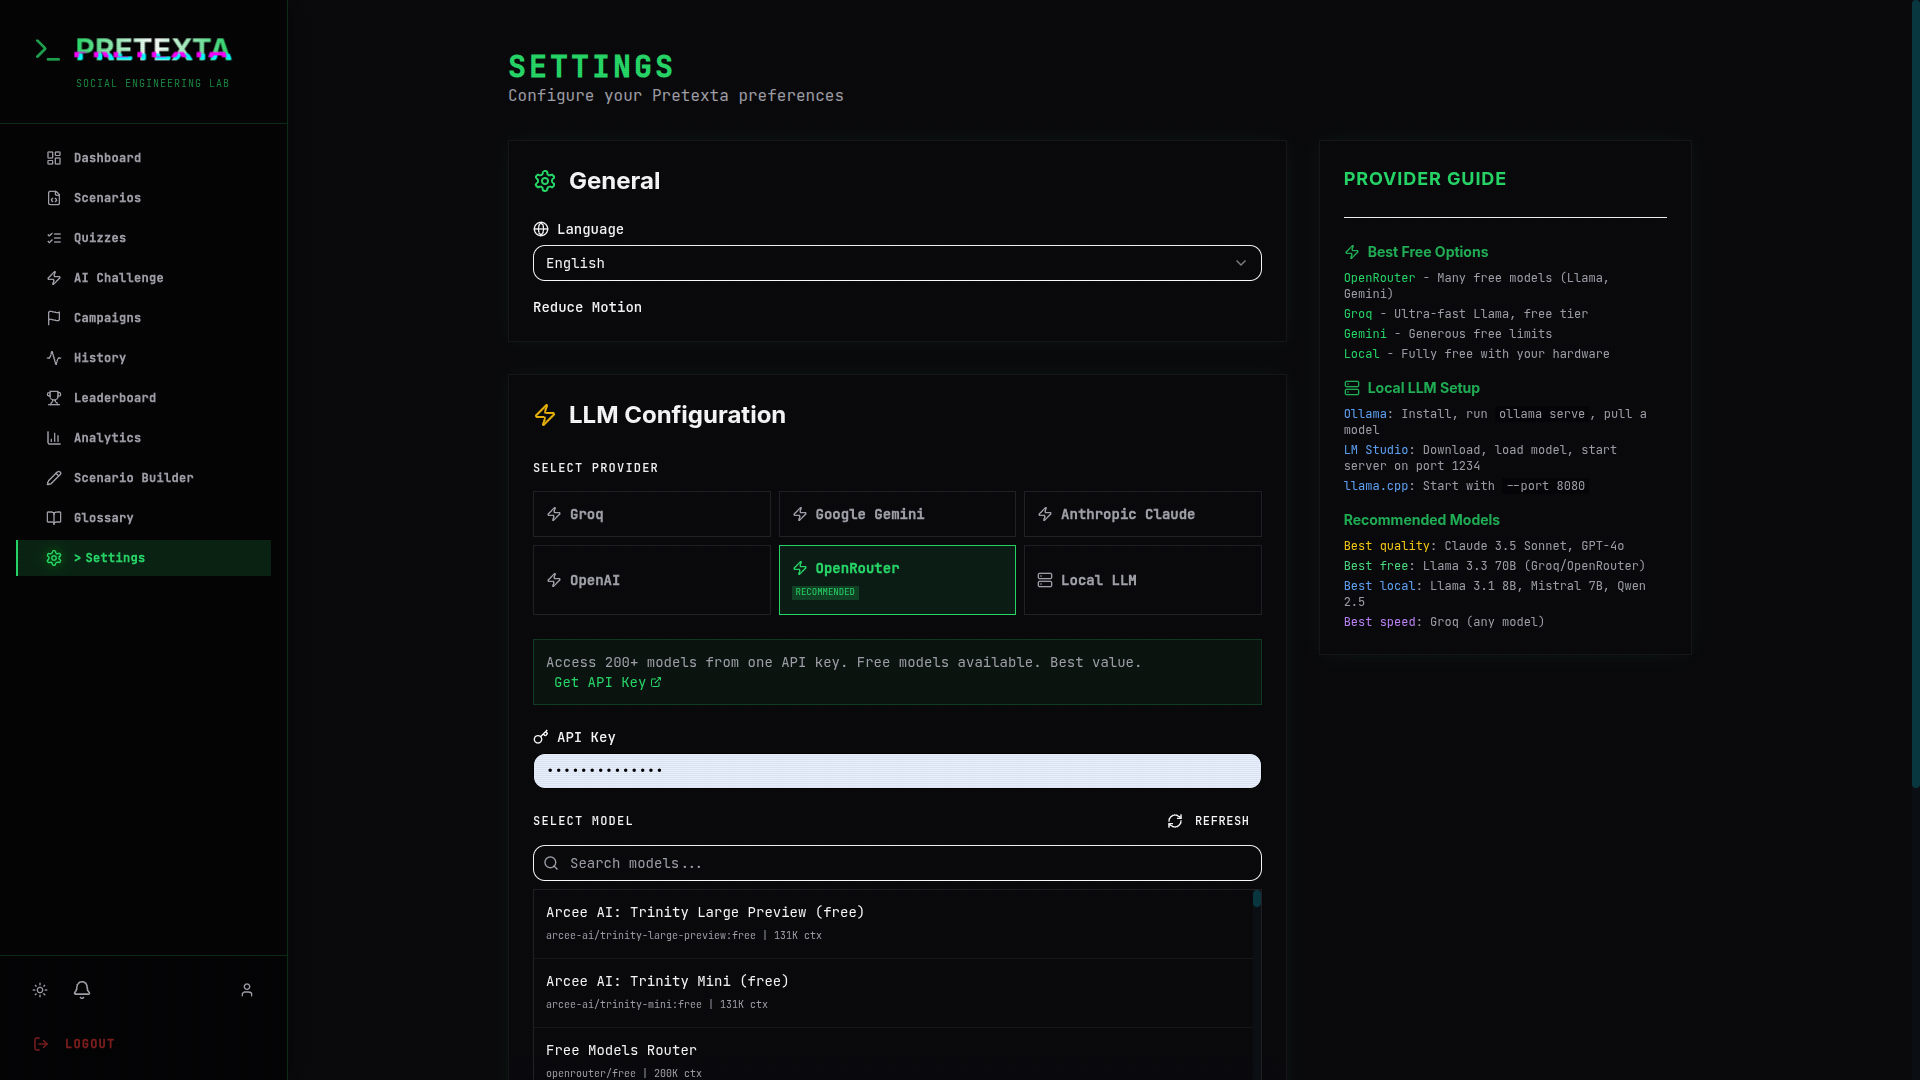Select Arcee AI: Trinity Large Preview (free) model
The height and width of the screenshot is (1080, 1920).
click(893, 924)
